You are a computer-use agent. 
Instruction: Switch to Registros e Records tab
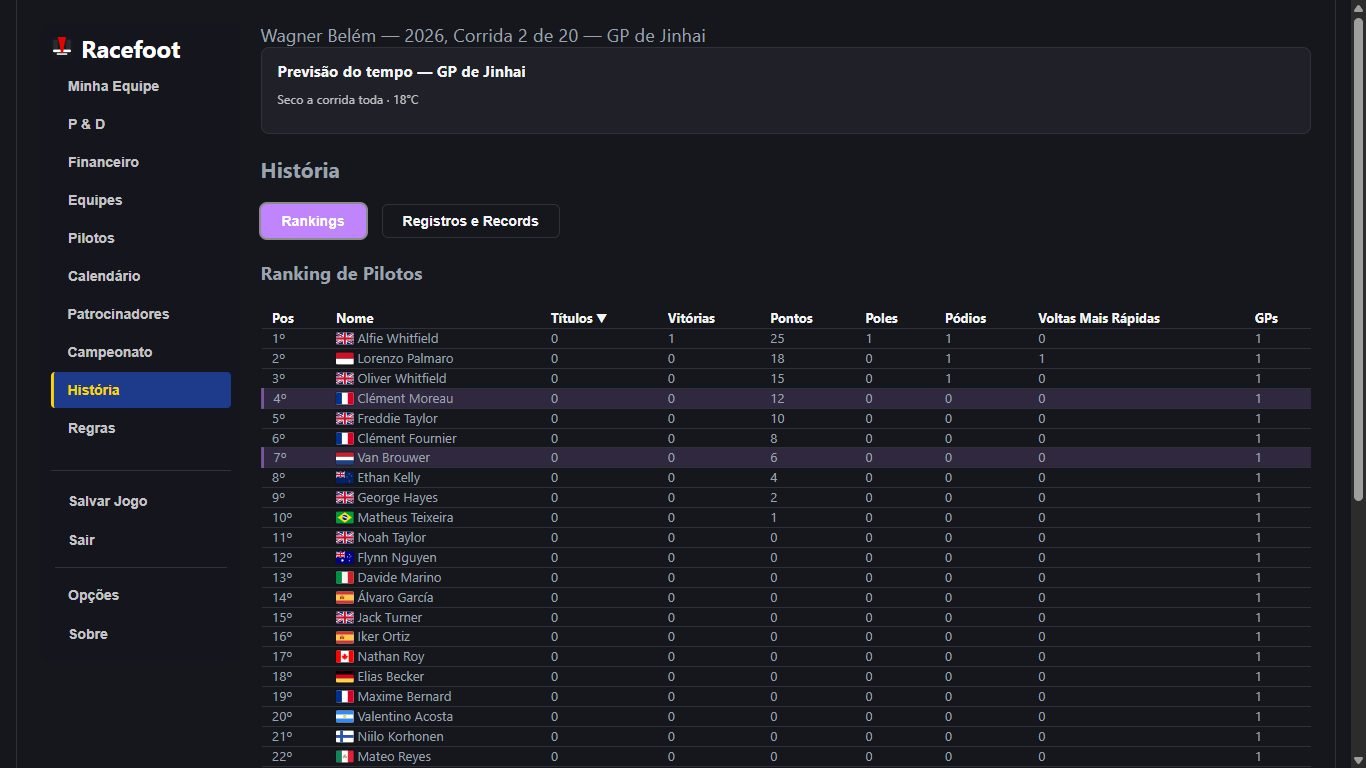471,221
